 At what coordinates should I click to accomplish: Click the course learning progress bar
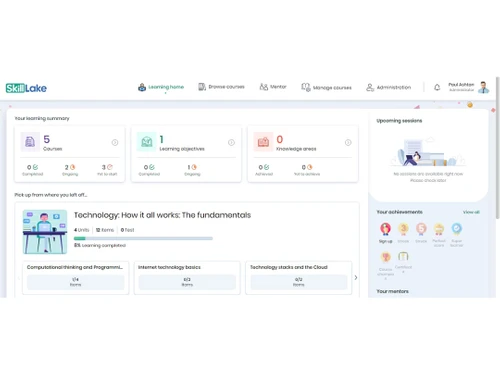143,238
